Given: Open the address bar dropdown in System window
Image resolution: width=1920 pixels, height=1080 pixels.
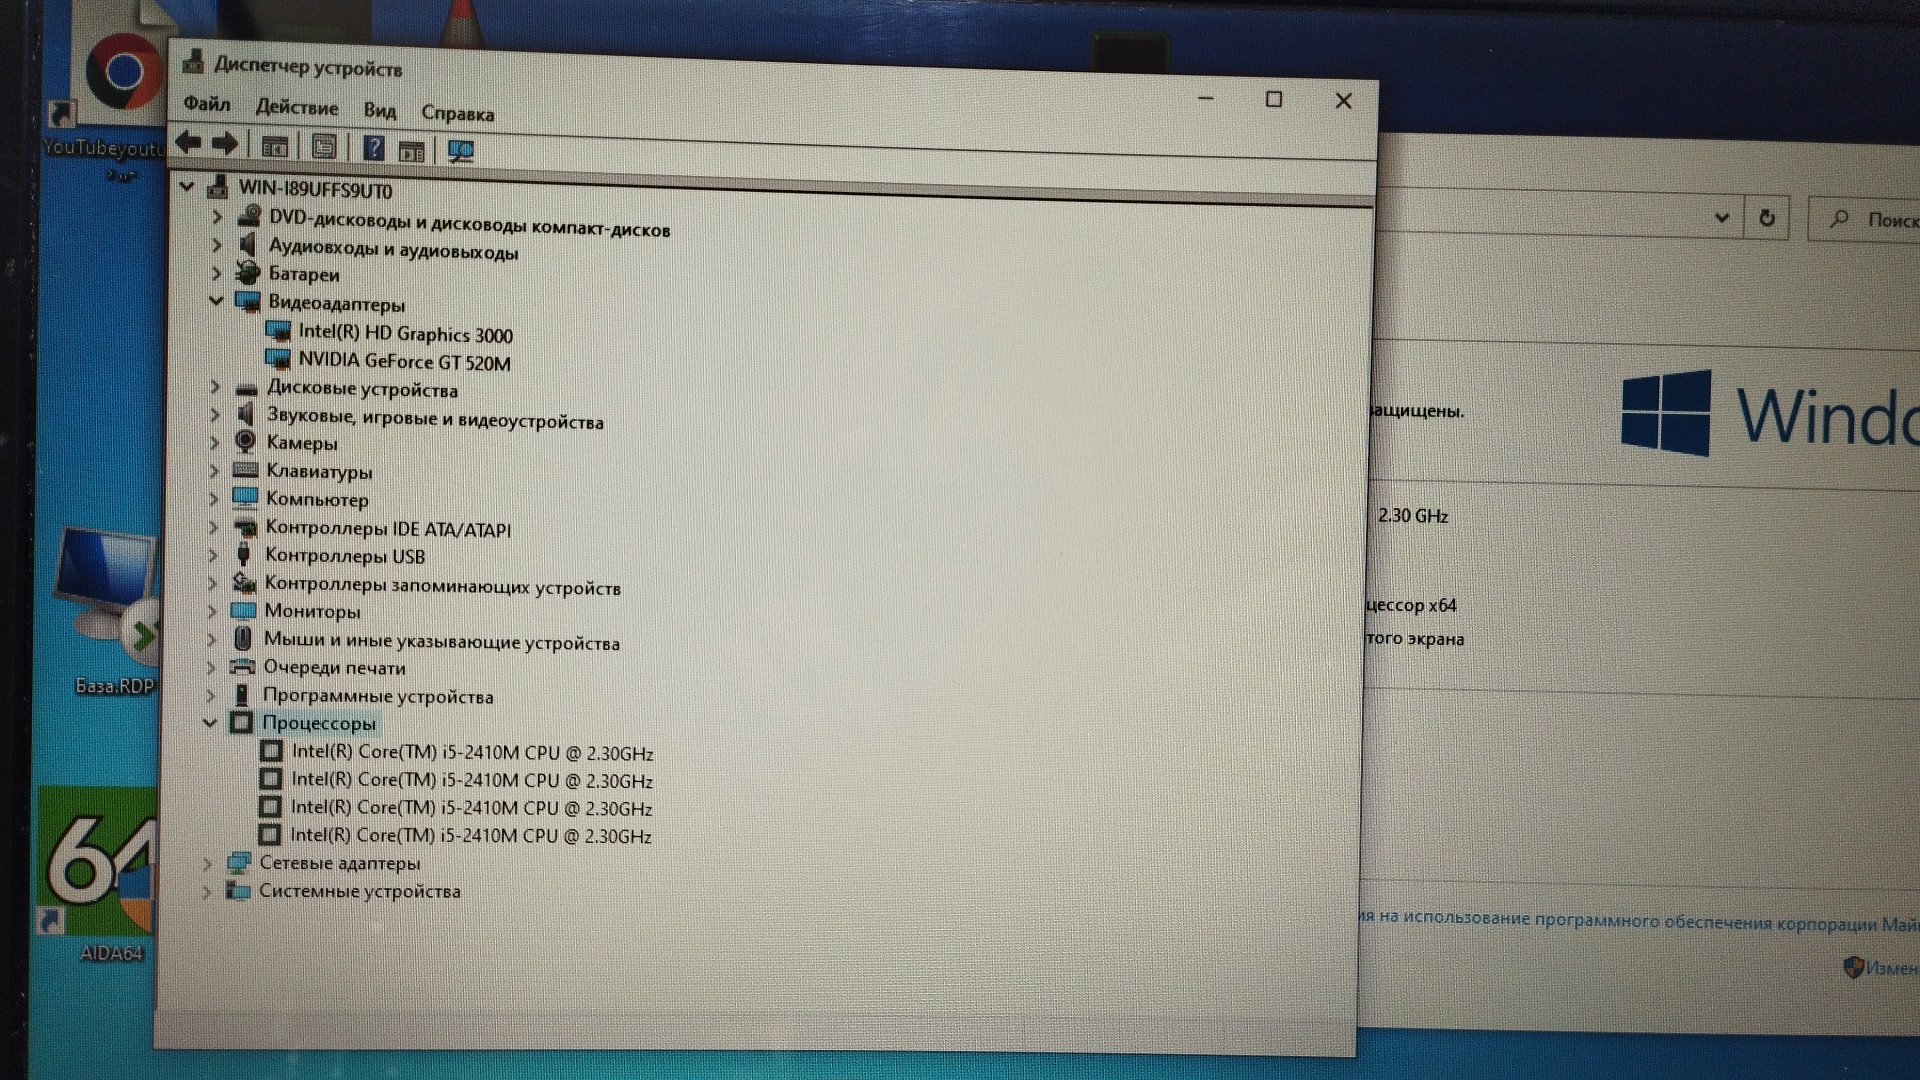Looking at the screenshot, I should [1722, 217].
